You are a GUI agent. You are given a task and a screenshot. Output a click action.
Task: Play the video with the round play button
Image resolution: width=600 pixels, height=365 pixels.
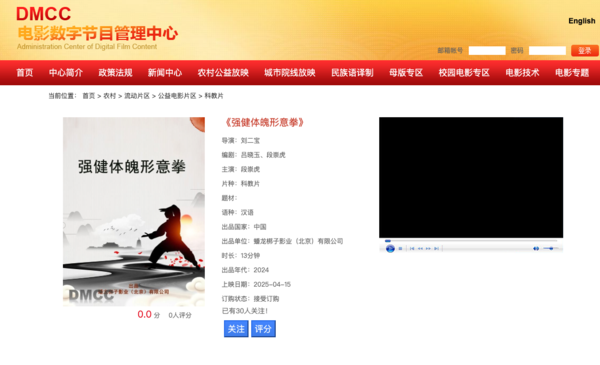click(x=390, y=249)
